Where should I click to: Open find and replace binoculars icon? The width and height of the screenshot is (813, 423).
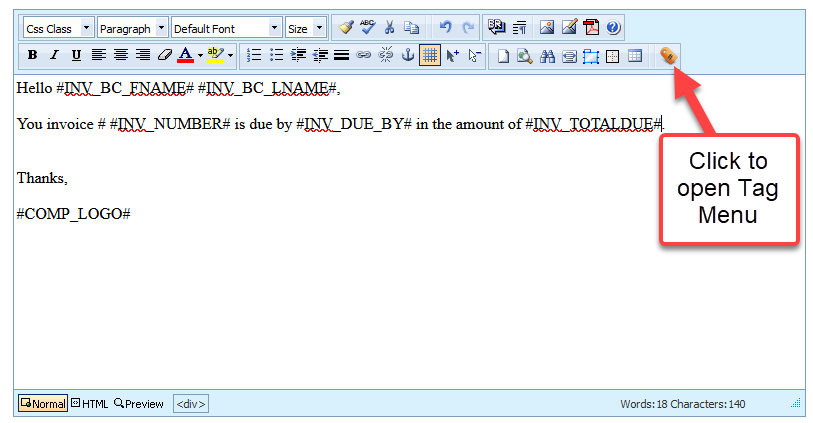click(x=547, y=56)
